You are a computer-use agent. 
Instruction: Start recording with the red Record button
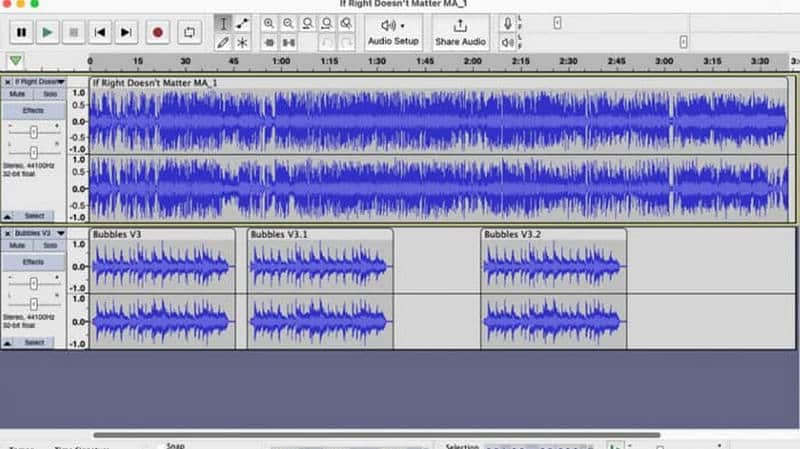pos(158,33)
